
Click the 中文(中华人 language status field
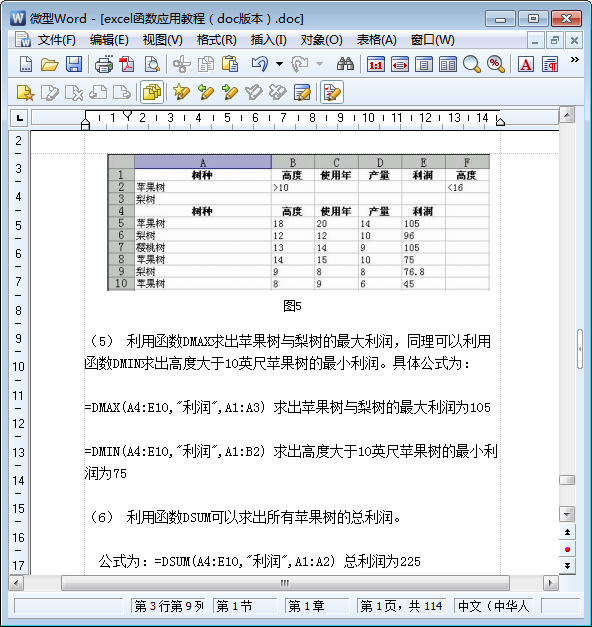[x=494, y=606]
